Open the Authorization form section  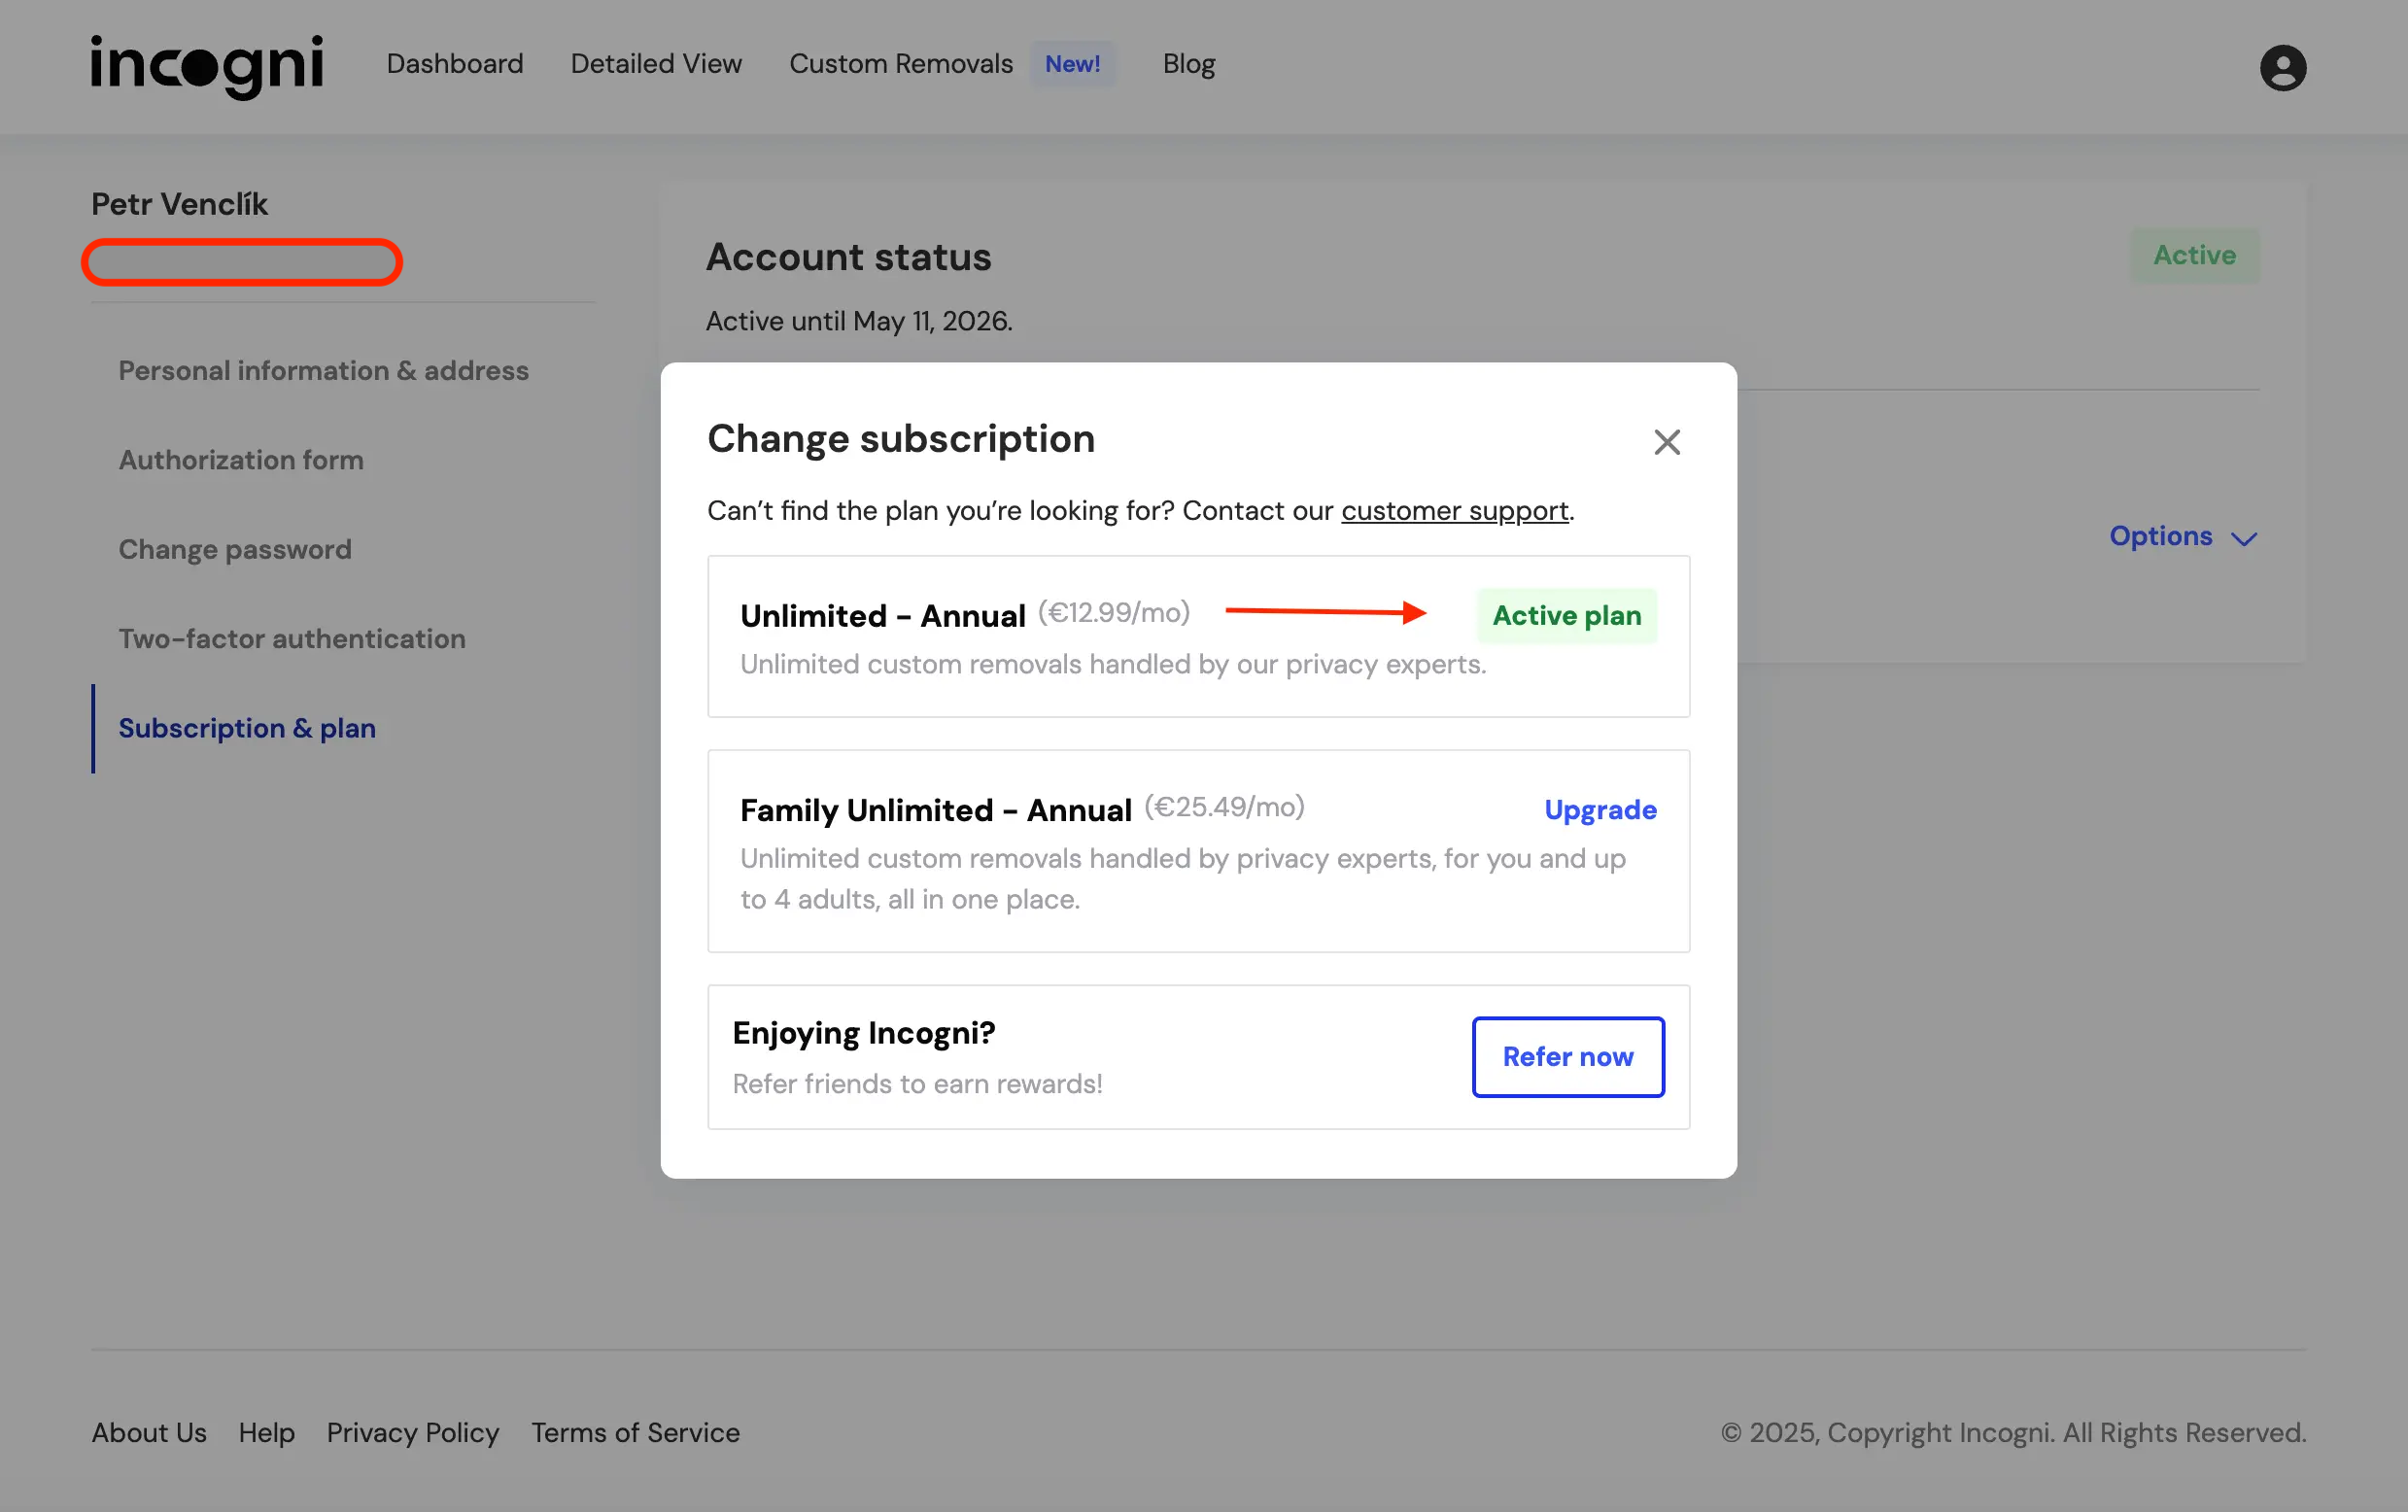pyautogui.click(x=241, y=460)
